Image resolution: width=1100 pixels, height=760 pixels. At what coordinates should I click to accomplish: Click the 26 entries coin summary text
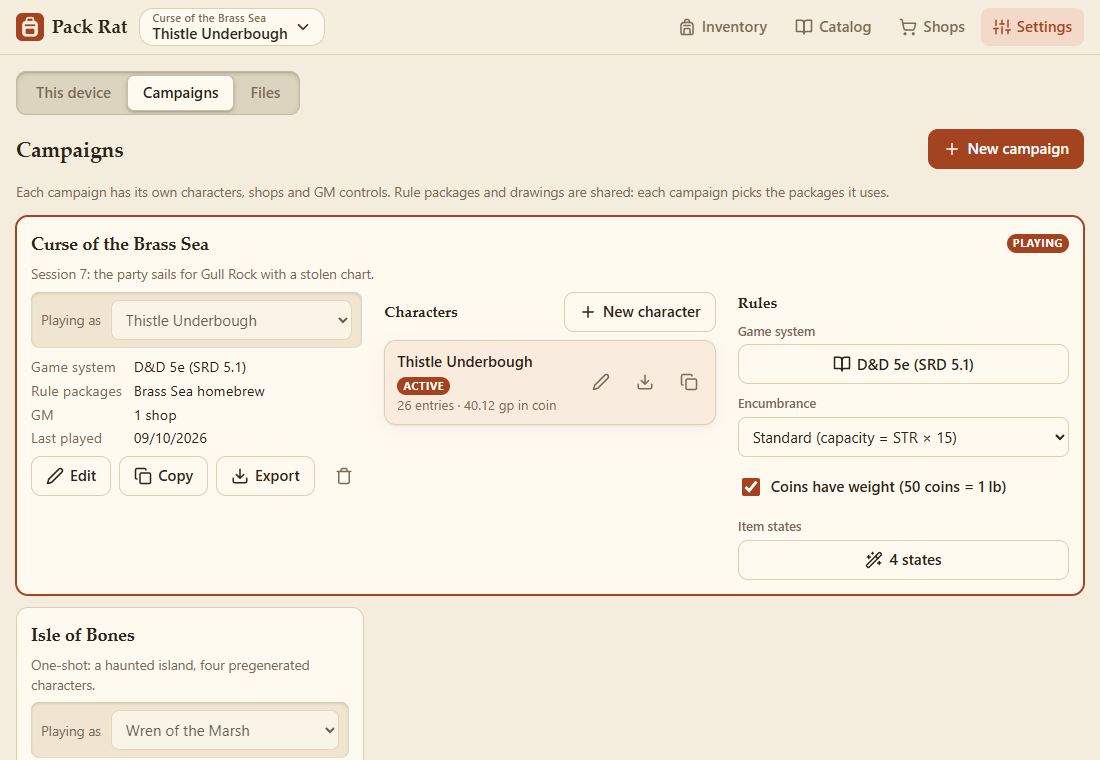pos(476,406)
